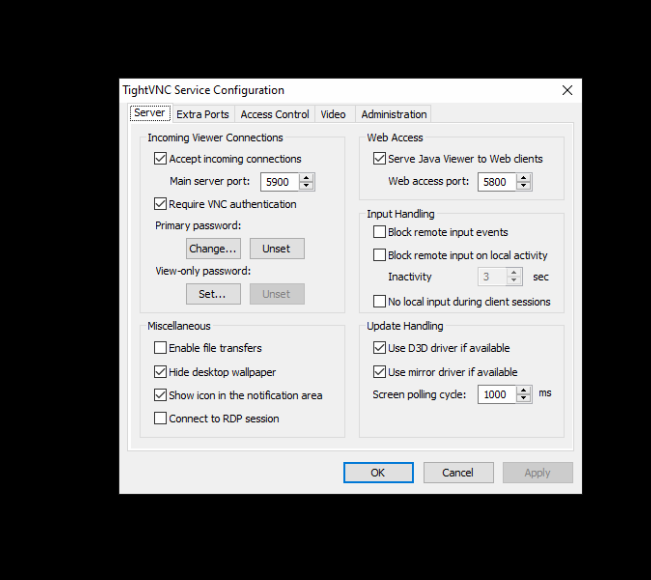
Task: Increase Screen polling cycle with up arrow
Action: point(524,390)
